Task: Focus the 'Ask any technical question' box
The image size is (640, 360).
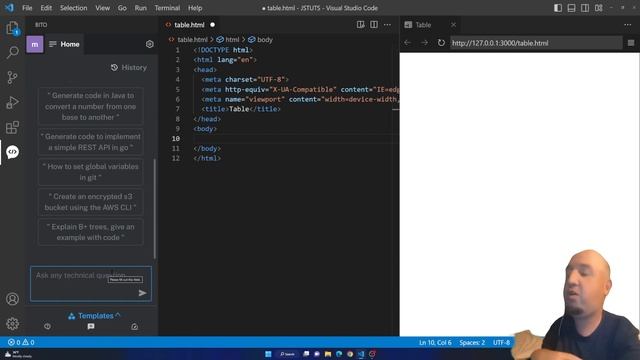Action: [91, 284]
